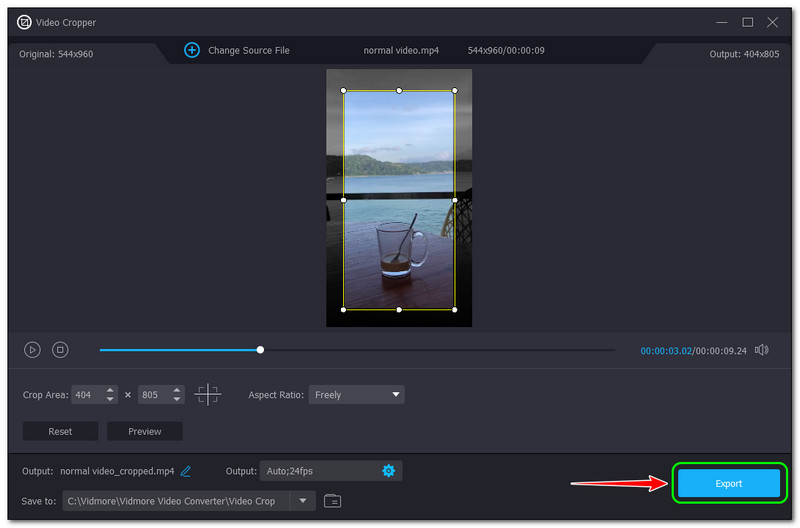The height and width of the screenshot is (528, 800).
Task: Open the save folder browse icon
Action: [x=333, y=501]
